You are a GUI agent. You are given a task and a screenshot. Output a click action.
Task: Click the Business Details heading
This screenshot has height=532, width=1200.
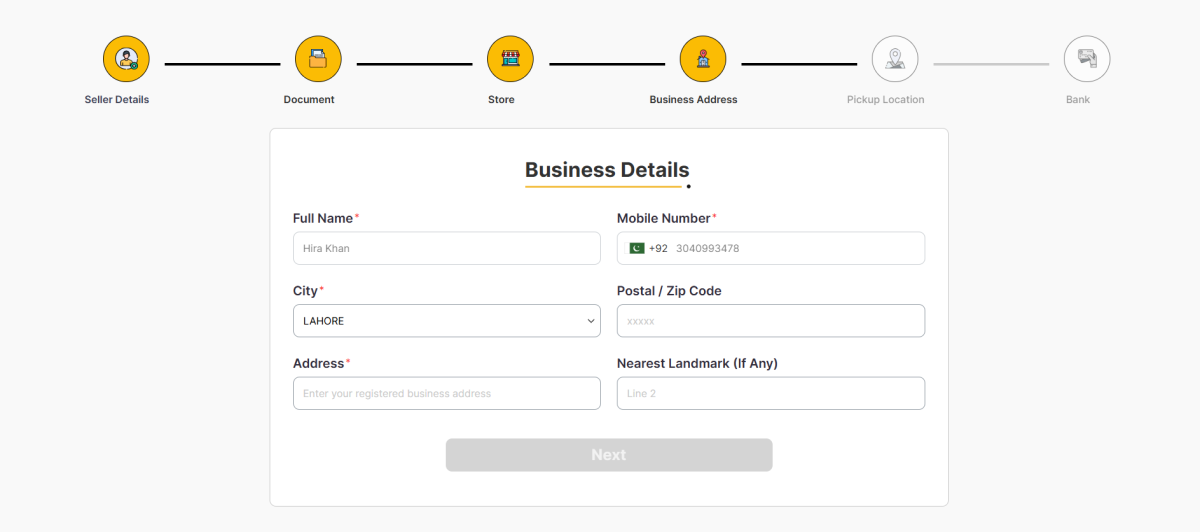(607, 170)
